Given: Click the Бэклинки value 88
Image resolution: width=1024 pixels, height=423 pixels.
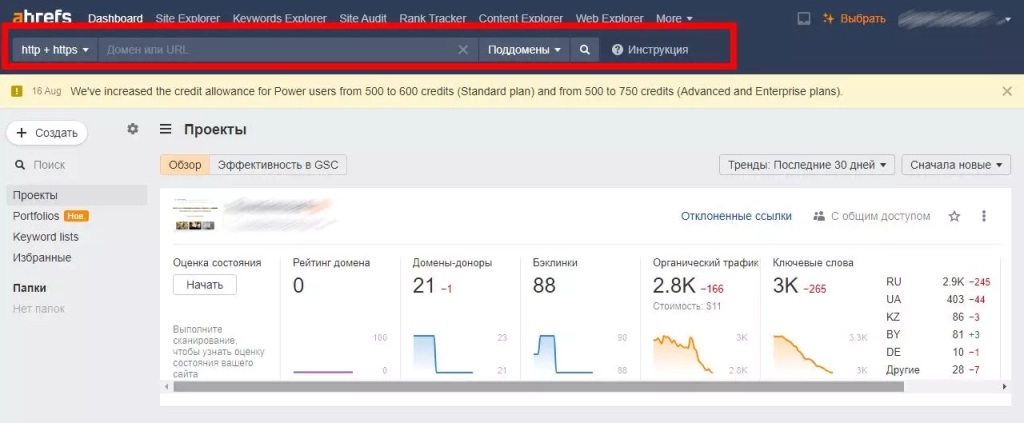Looking at the screenshot, I should tap(544, 286).
